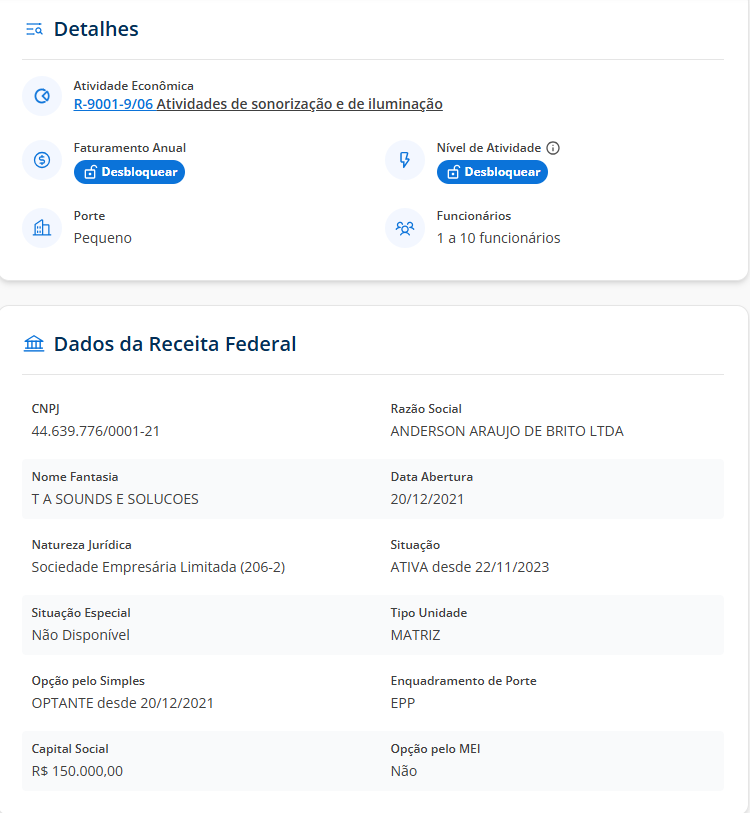Click the Faturamento Anual dollar icon
Image resolution: width=750 pixels, height=813 pixels.
42,160
